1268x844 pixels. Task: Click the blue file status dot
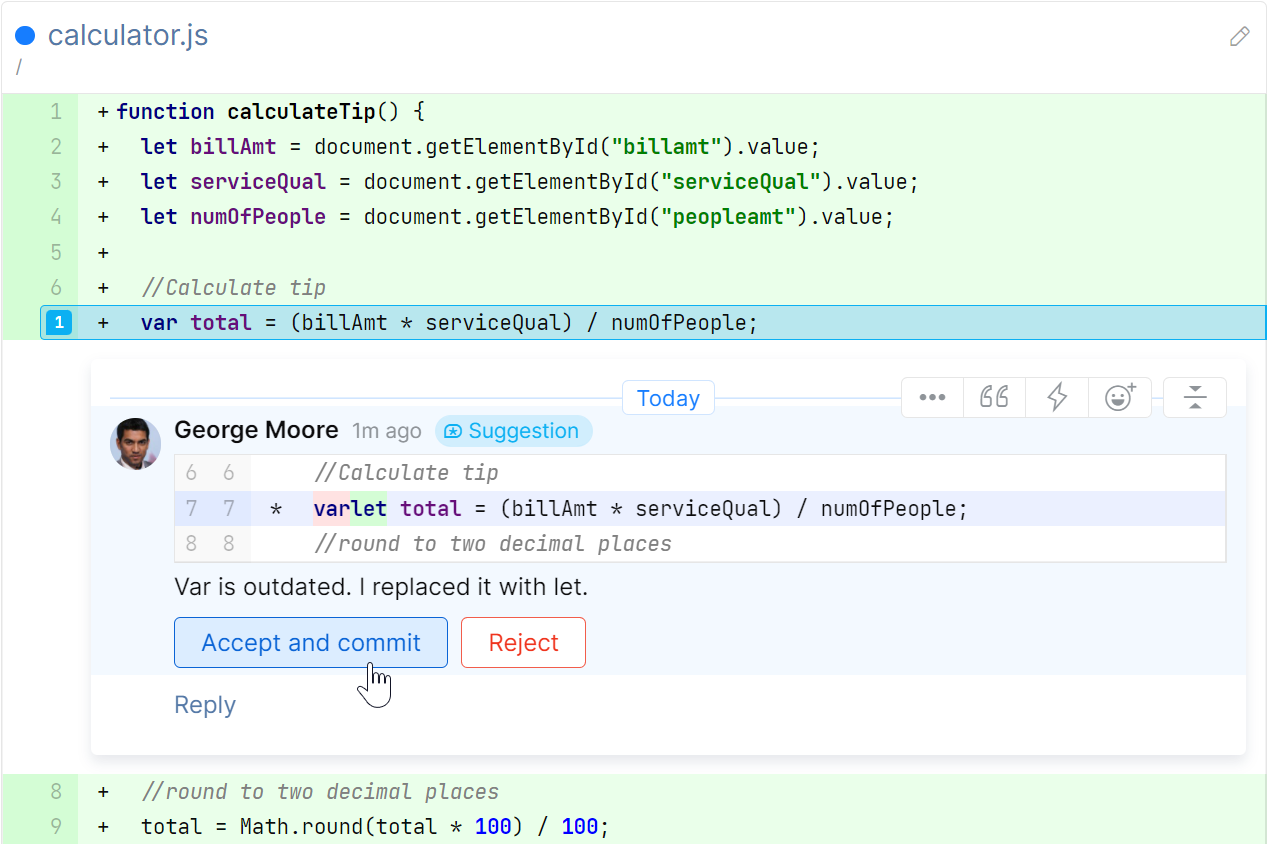tap(26, 36)
